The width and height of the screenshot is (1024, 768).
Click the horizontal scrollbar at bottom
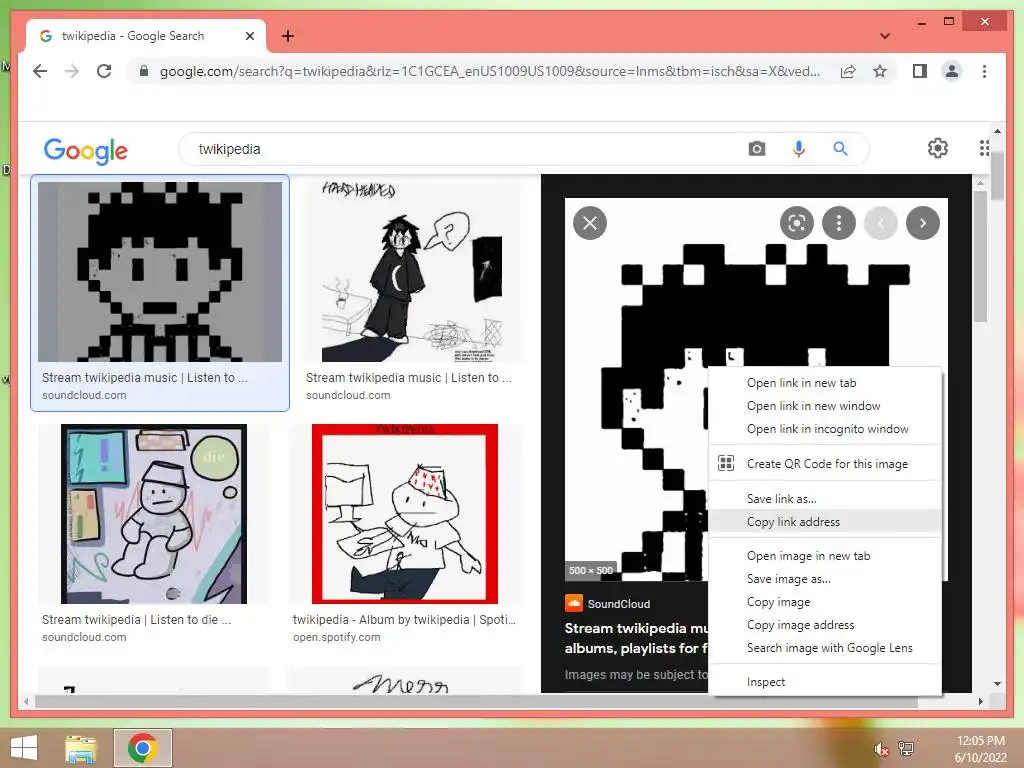[477, 702]
